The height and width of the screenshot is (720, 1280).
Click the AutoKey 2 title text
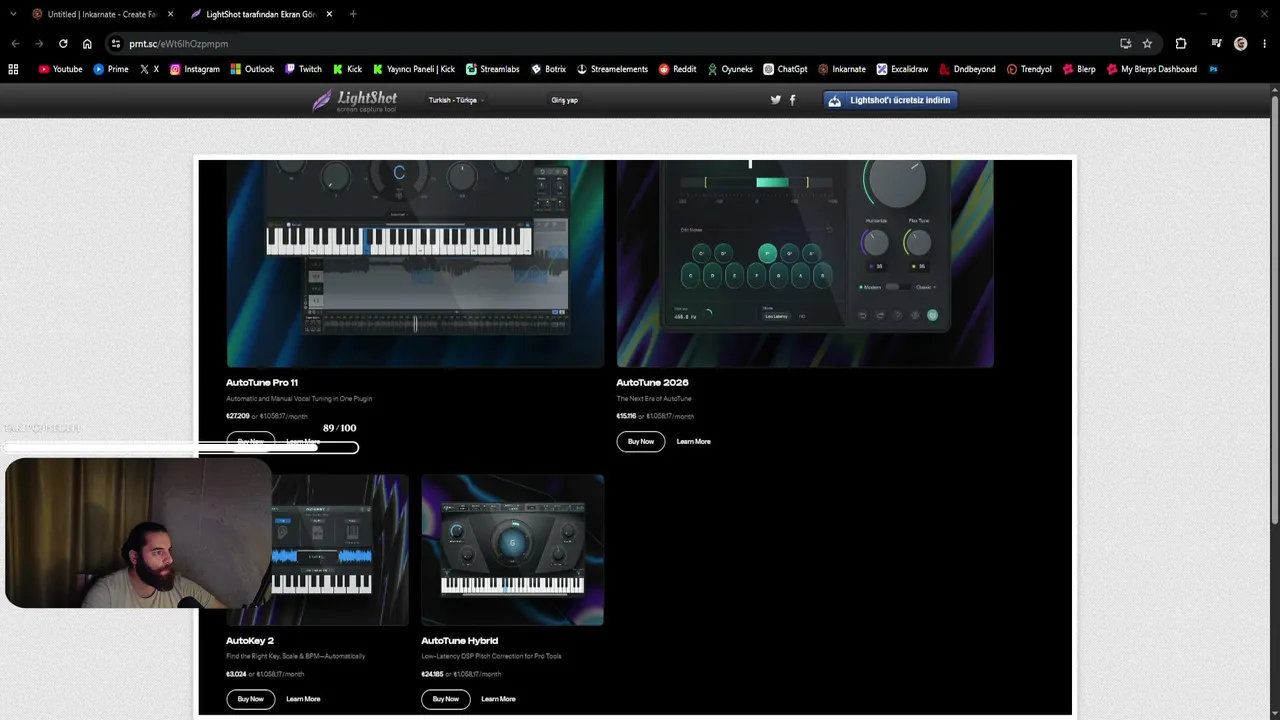(x=250, y=640)
